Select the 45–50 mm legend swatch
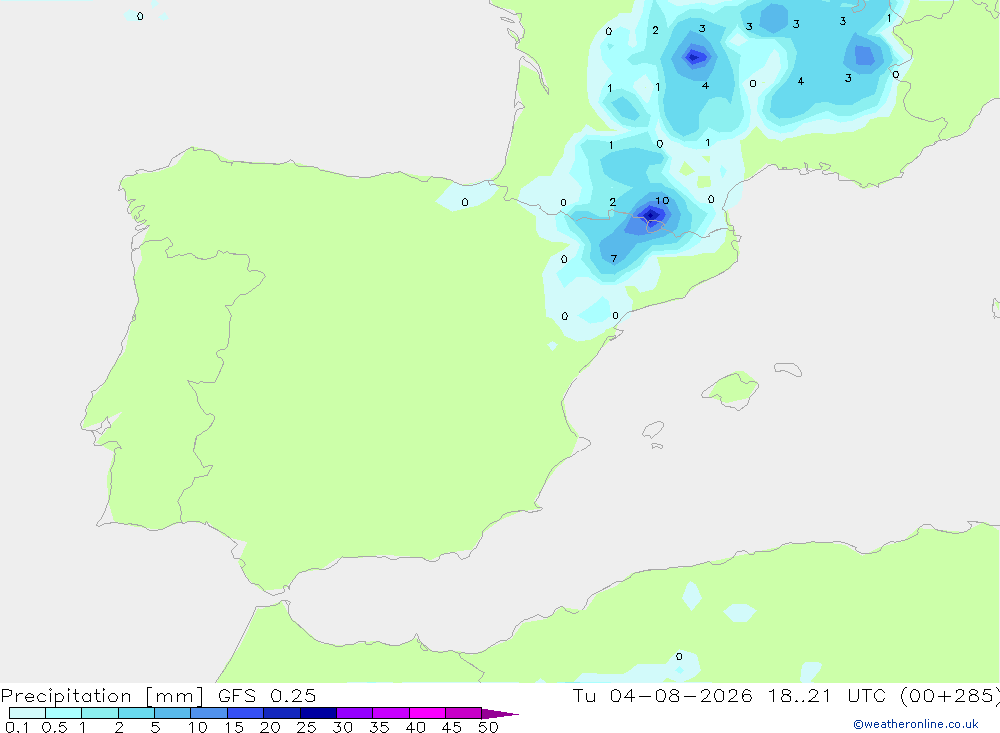Screen dimensions: 1000x733 [x=463, y=713]
